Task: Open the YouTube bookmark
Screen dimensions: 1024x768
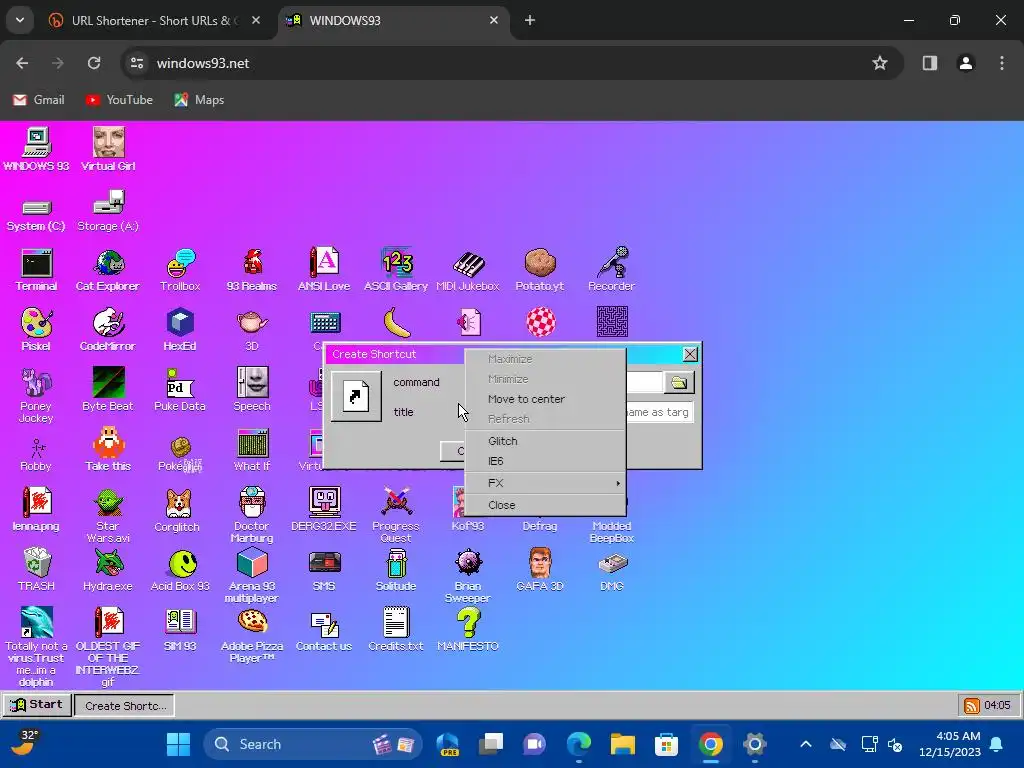Action: [119, 100]
